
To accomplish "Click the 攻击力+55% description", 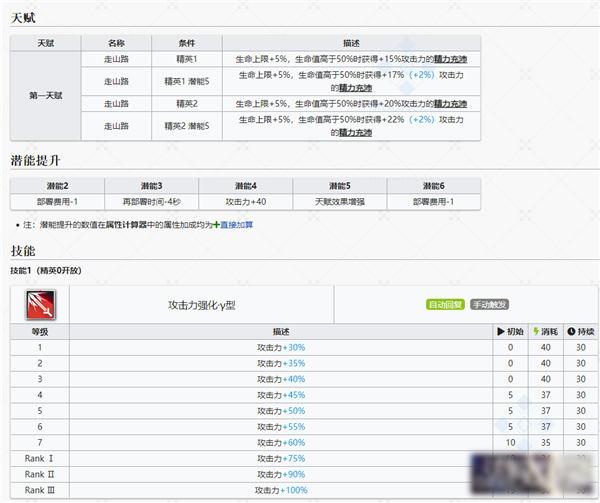I will coord(281,427).
